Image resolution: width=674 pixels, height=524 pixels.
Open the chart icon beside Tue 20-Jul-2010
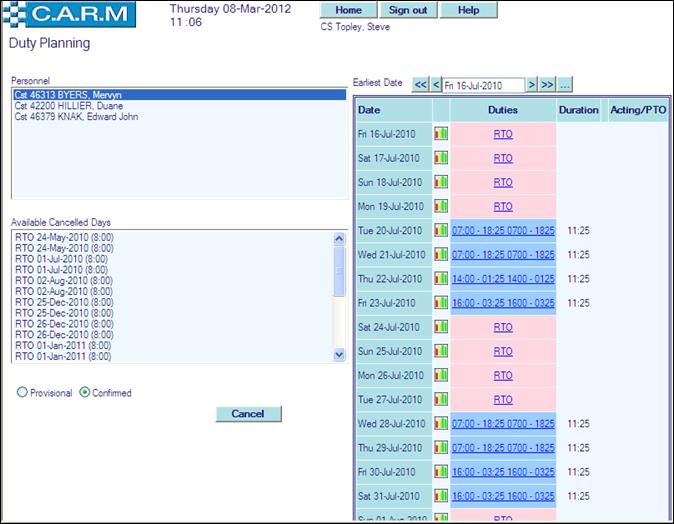click(x=441, y=230)
